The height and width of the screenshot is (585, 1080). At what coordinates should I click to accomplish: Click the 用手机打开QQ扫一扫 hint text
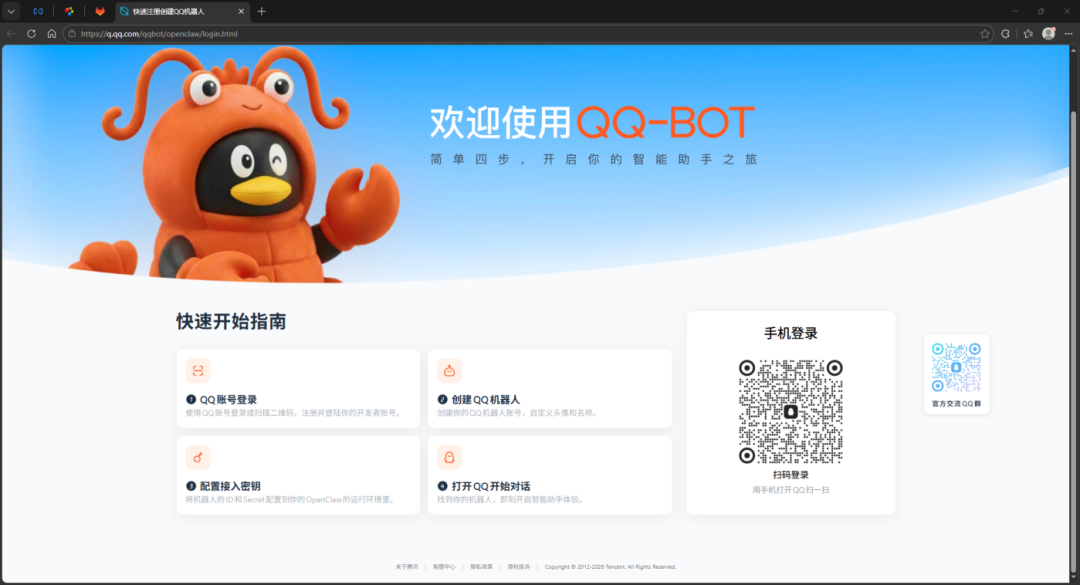click(x=791, y=490)
